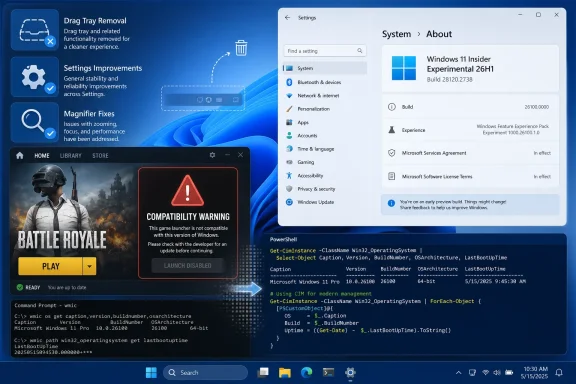Open Microsoft Services Agreement row
Viewport: 576px width, 384px height.
(x=470, y=153)
